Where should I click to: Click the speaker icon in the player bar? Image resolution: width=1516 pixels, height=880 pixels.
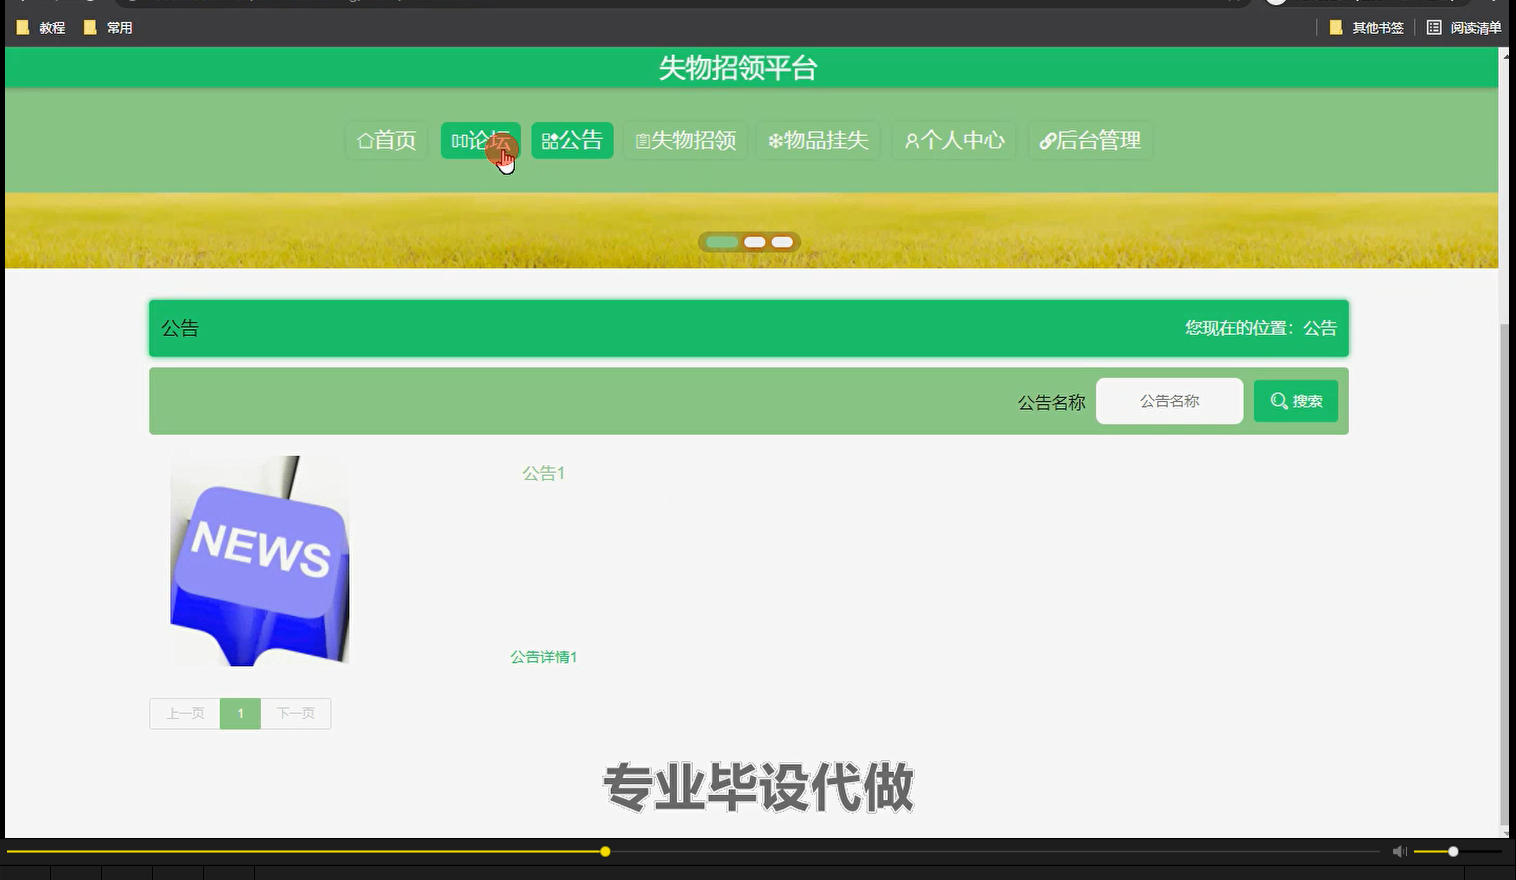coord(1398,851)
